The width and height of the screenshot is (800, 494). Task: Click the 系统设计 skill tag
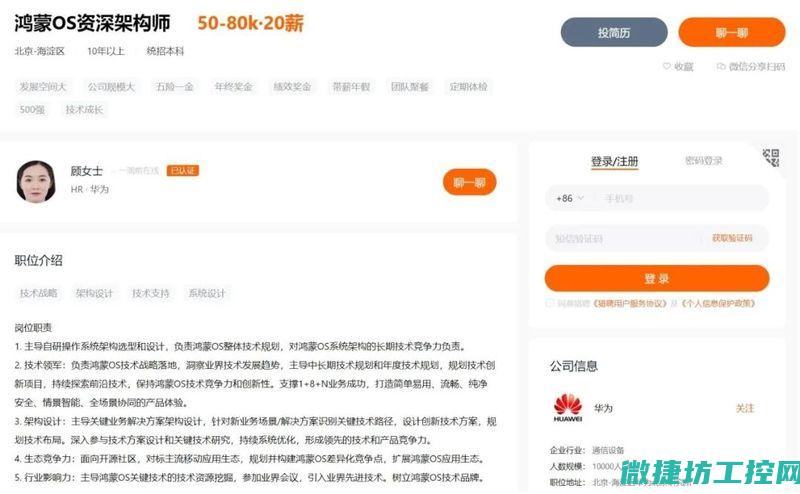(x=207, y=293)
